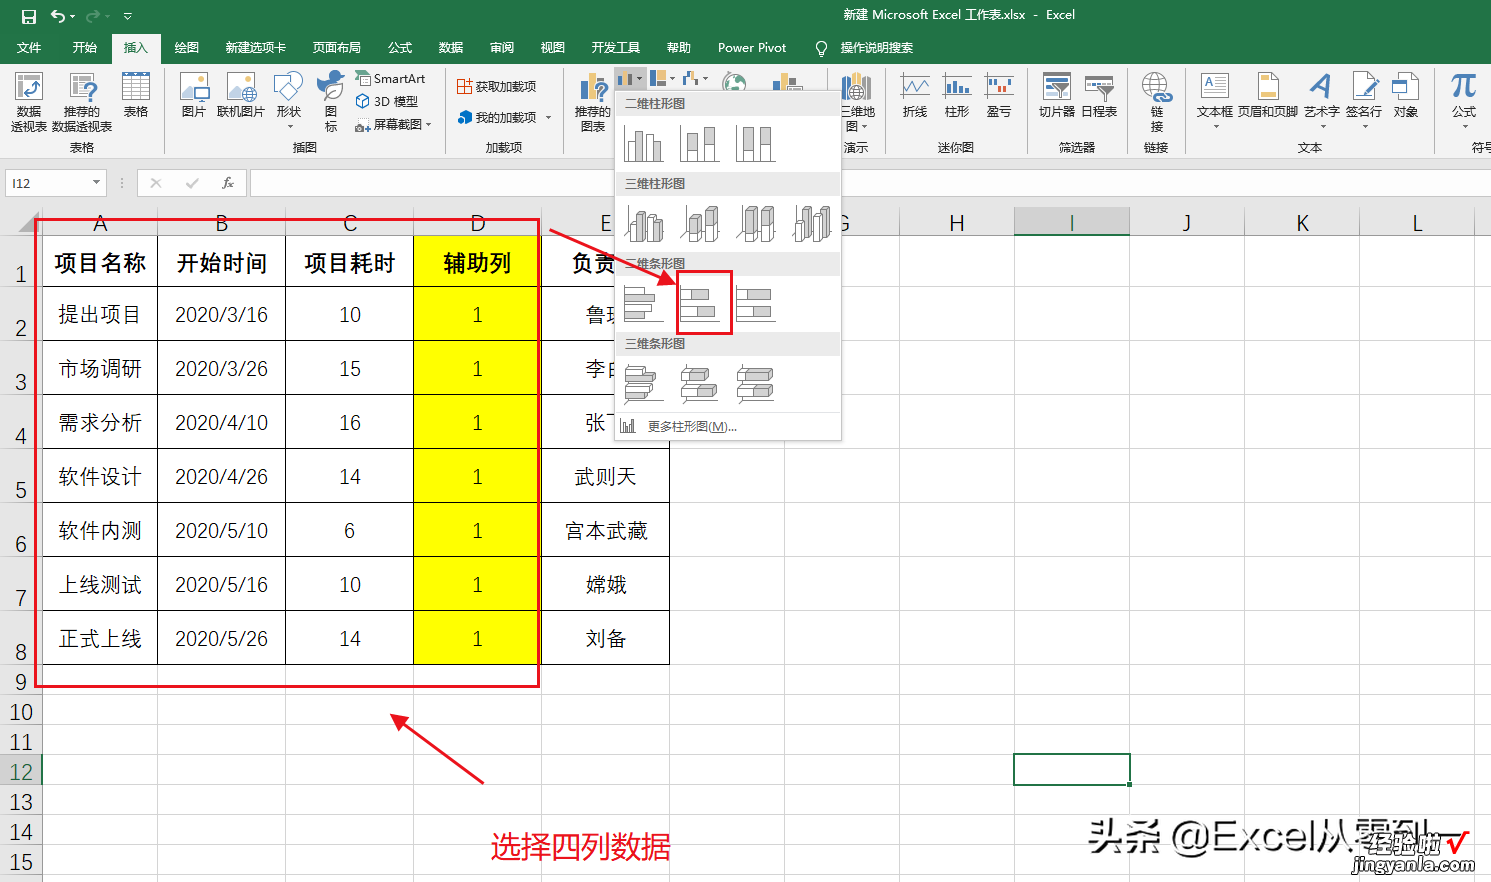Click the fx insert function icon
Screen dimensions: 1491x882
[228, 183]
